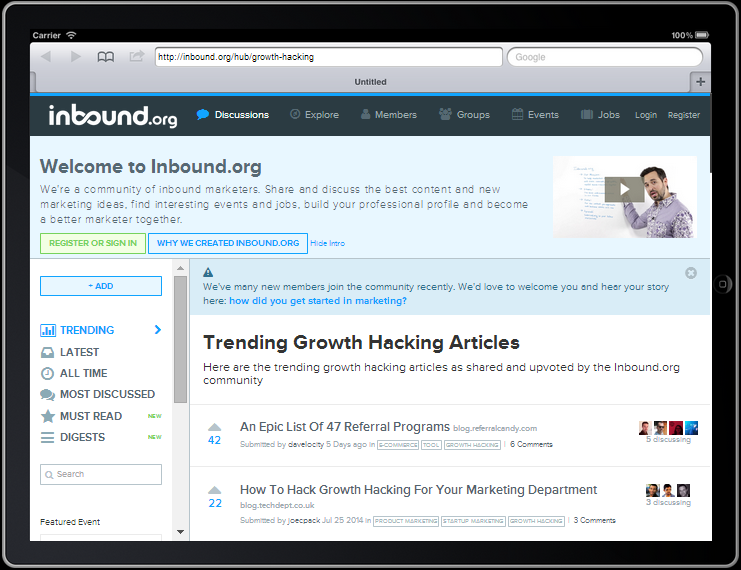Select MOST DISCUSSED in the sidebar
Image resolution: width=741 pixels, height=570 pixels.
(107, 394)
